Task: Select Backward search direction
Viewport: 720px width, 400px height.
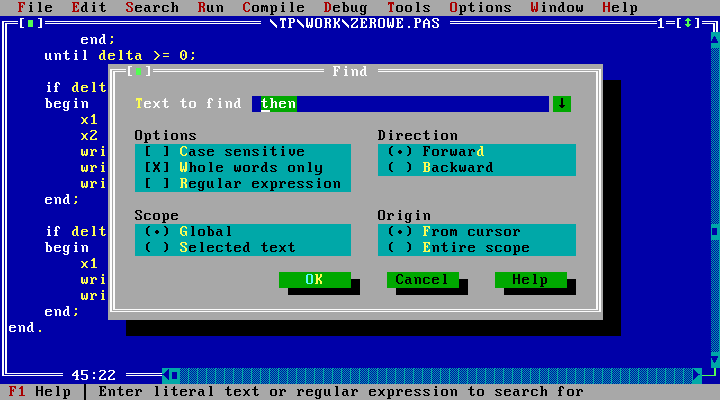Action: [x=400, y=168]
